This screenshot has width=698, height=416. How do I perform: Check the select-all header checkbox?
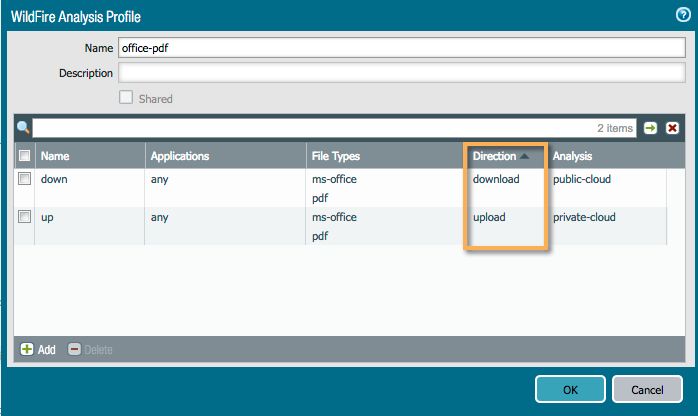pyautogui.click(x=25, y=156)
